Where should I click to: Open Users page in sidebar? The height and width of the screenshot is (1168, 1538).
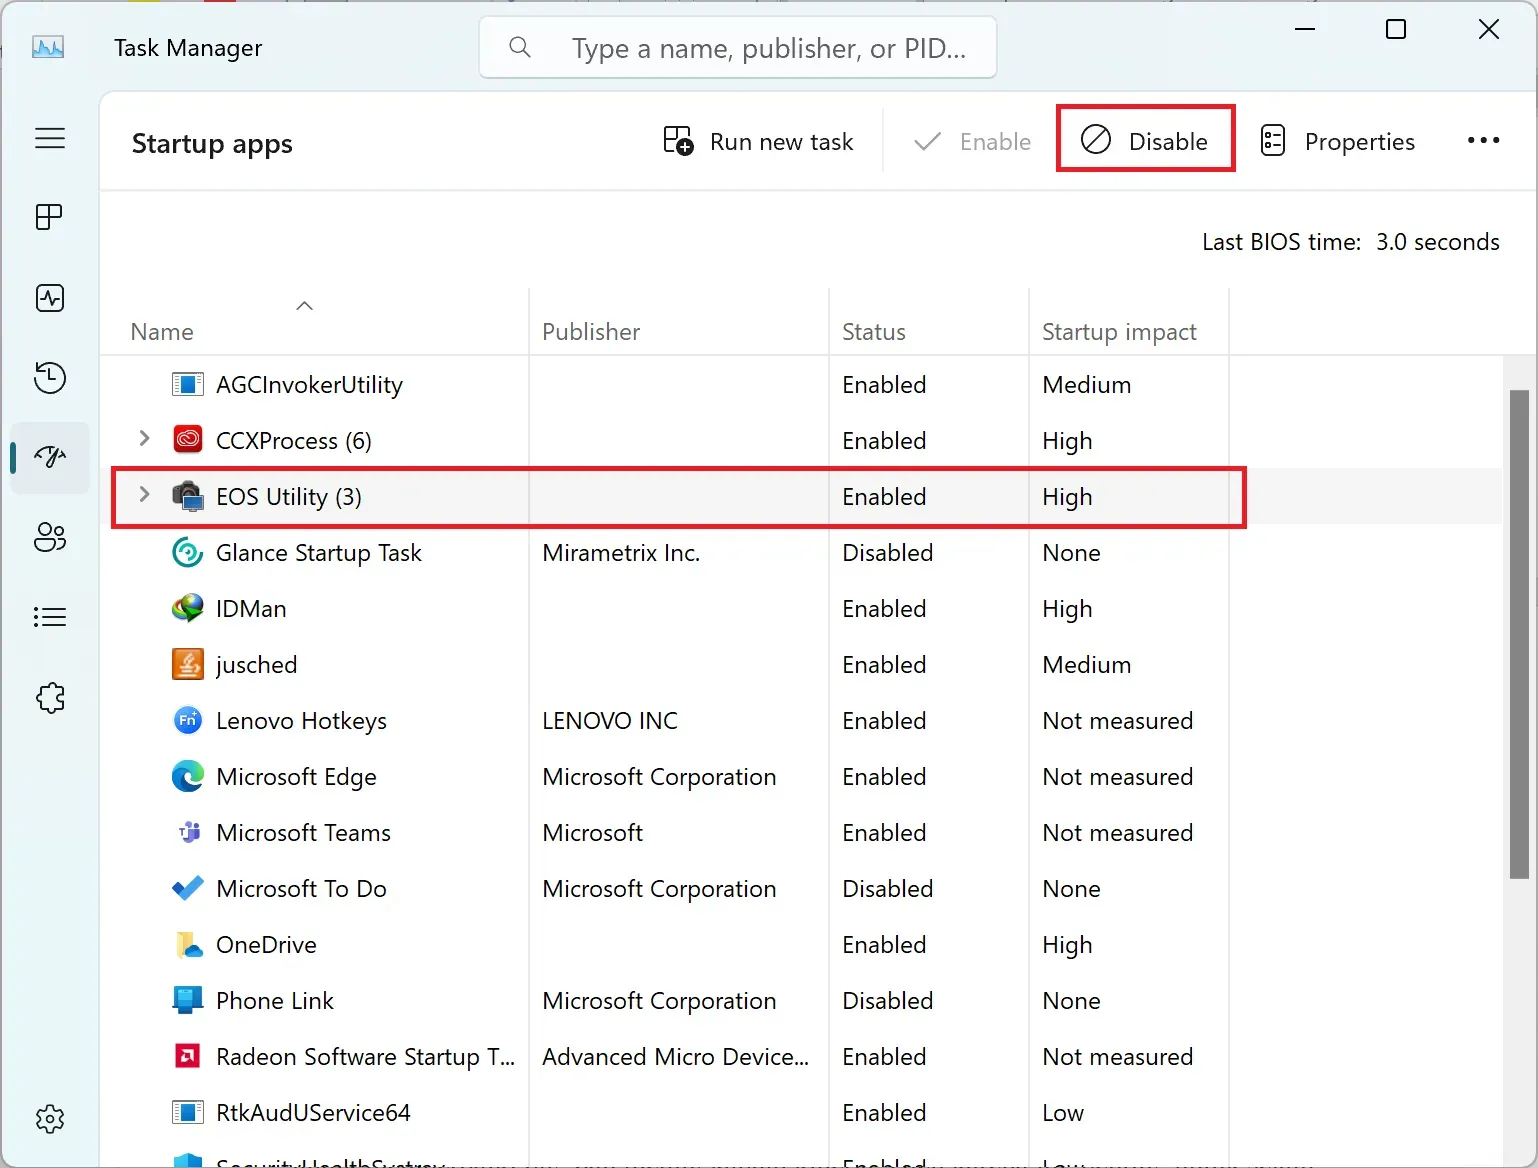click(50, 537)
